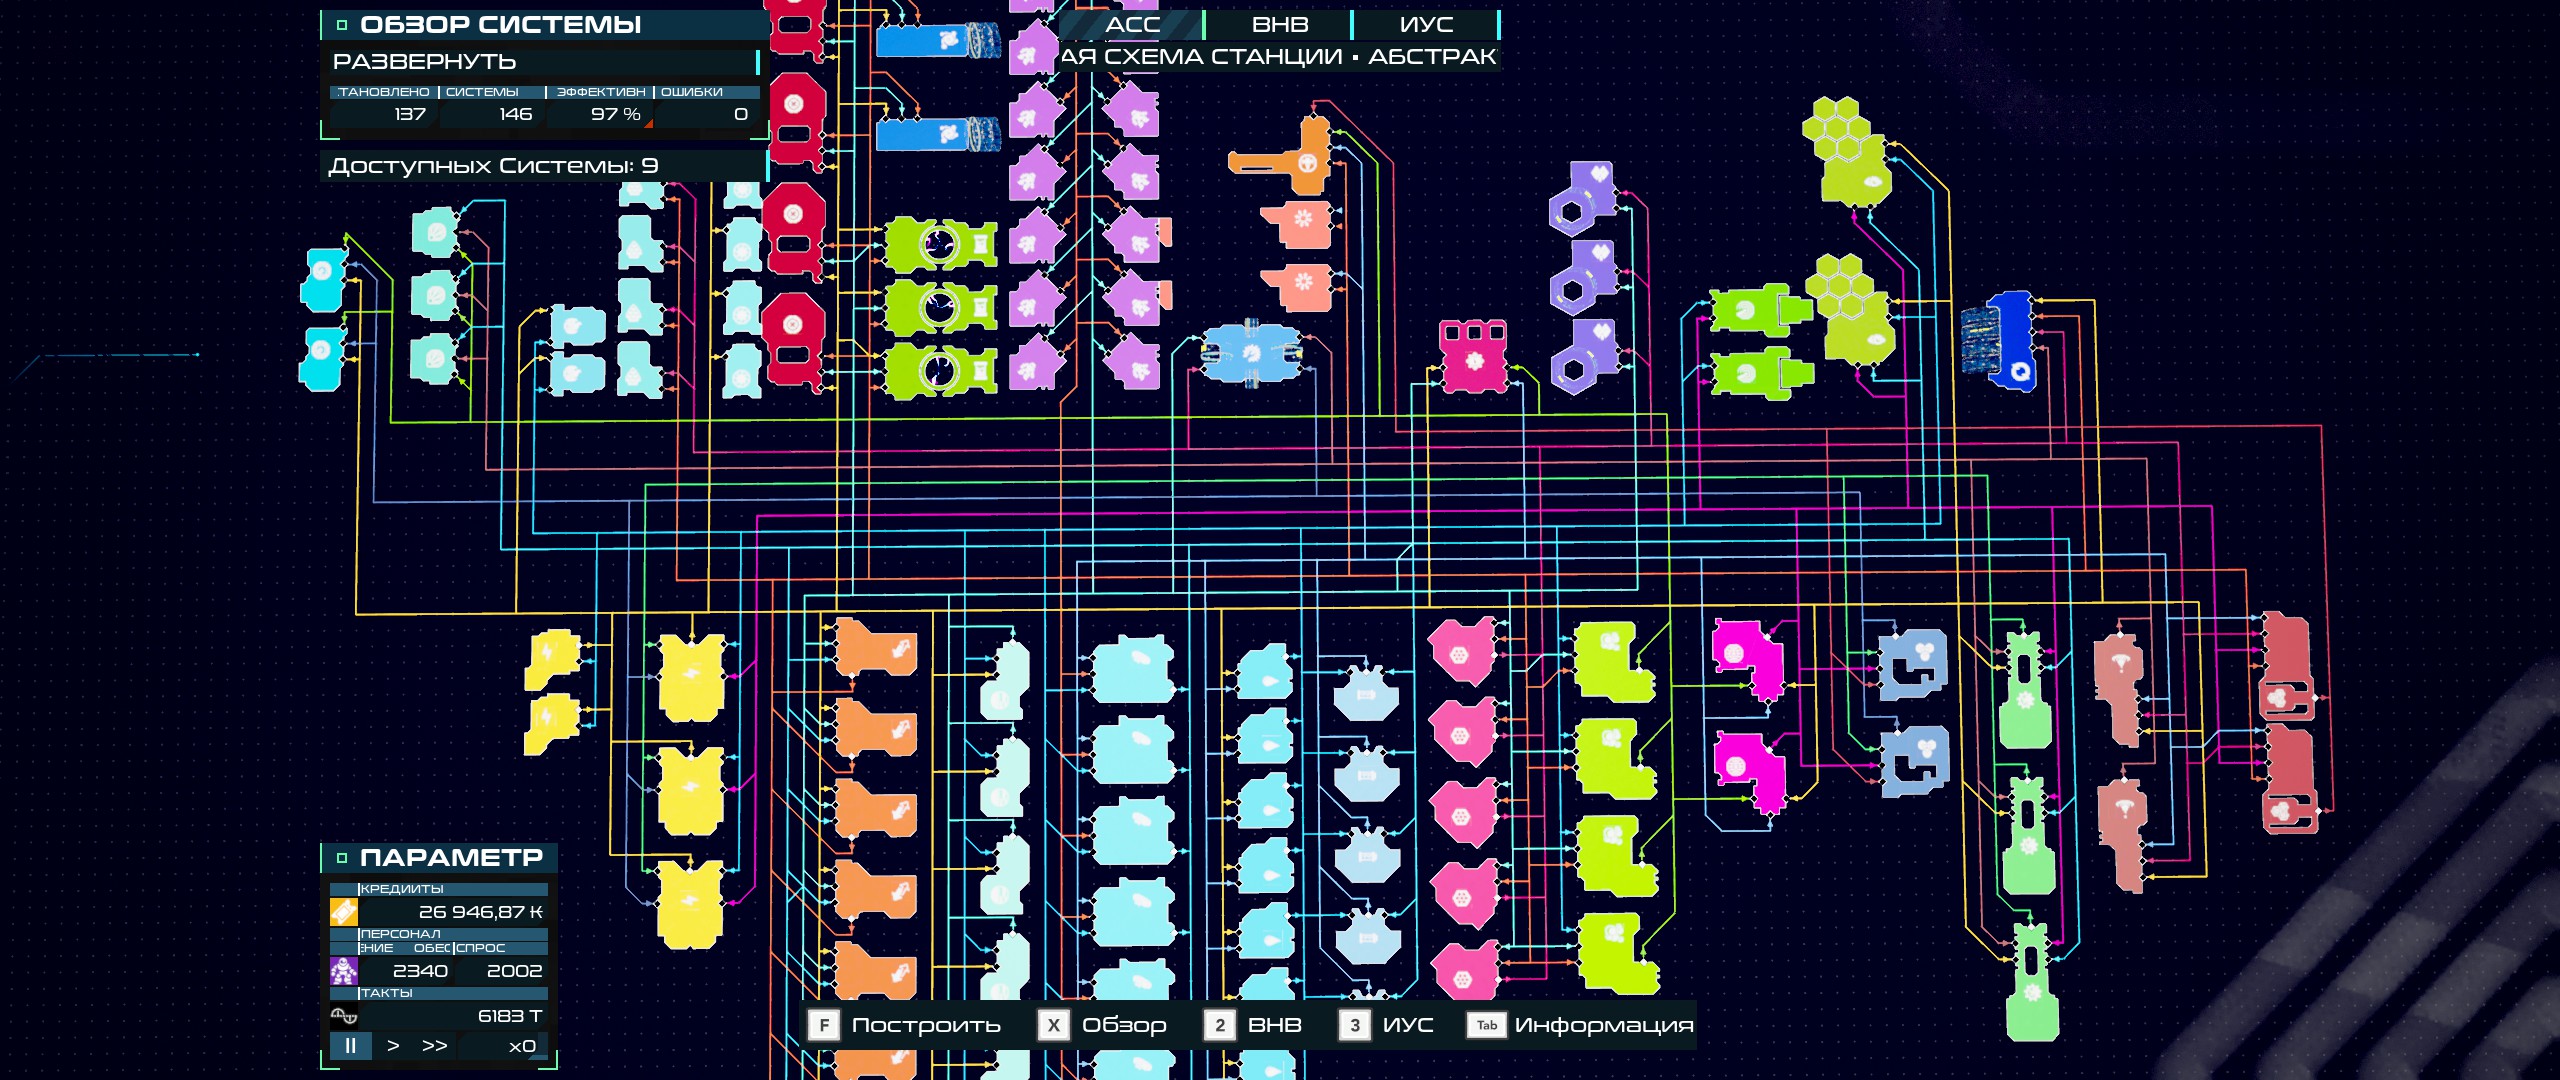Screen dimensions: 2560x1080
Task: Click the purple personnel robot icon
Action: (x=343, y=970)
